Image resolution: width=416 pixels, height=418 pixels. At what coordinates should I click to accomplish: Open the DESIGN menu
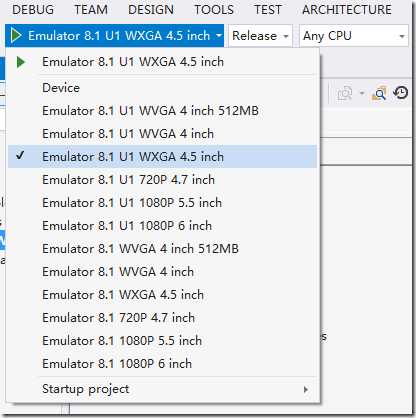(x=151, y=10)
